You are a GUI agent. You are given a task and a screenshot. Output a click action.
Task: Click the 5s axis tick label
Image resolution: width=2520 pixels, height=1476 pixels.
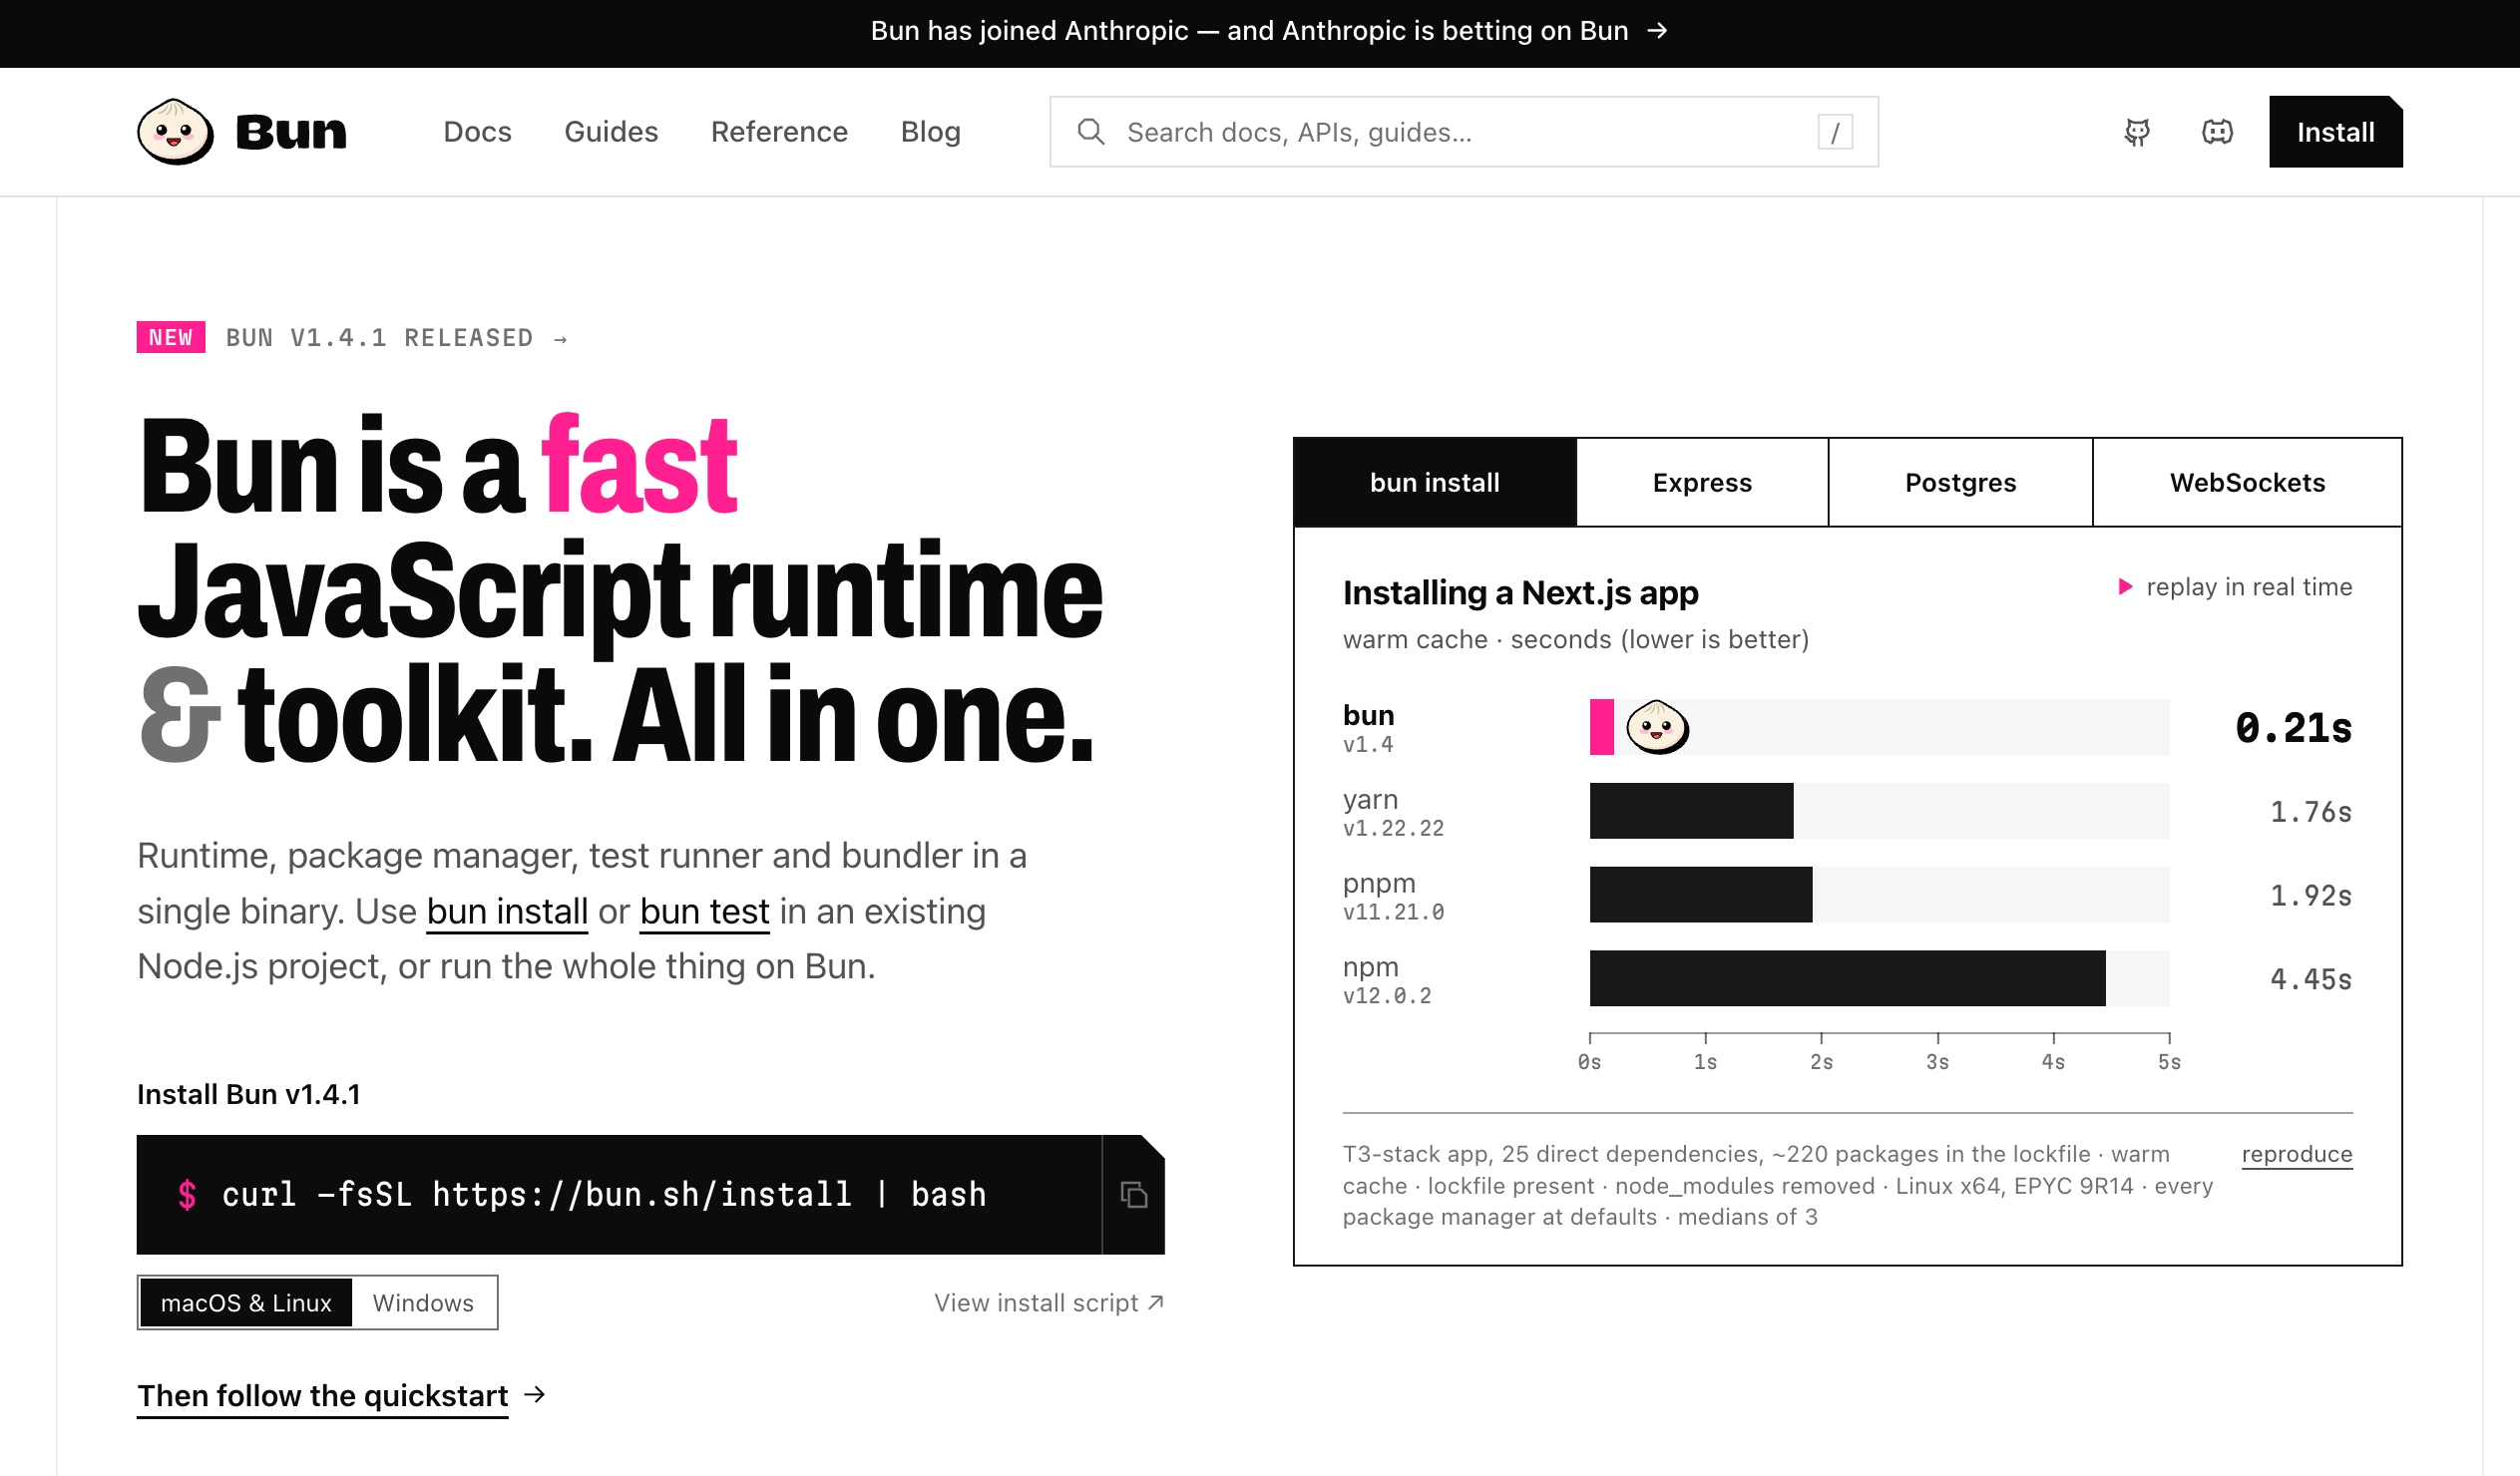[2169, 1061]
